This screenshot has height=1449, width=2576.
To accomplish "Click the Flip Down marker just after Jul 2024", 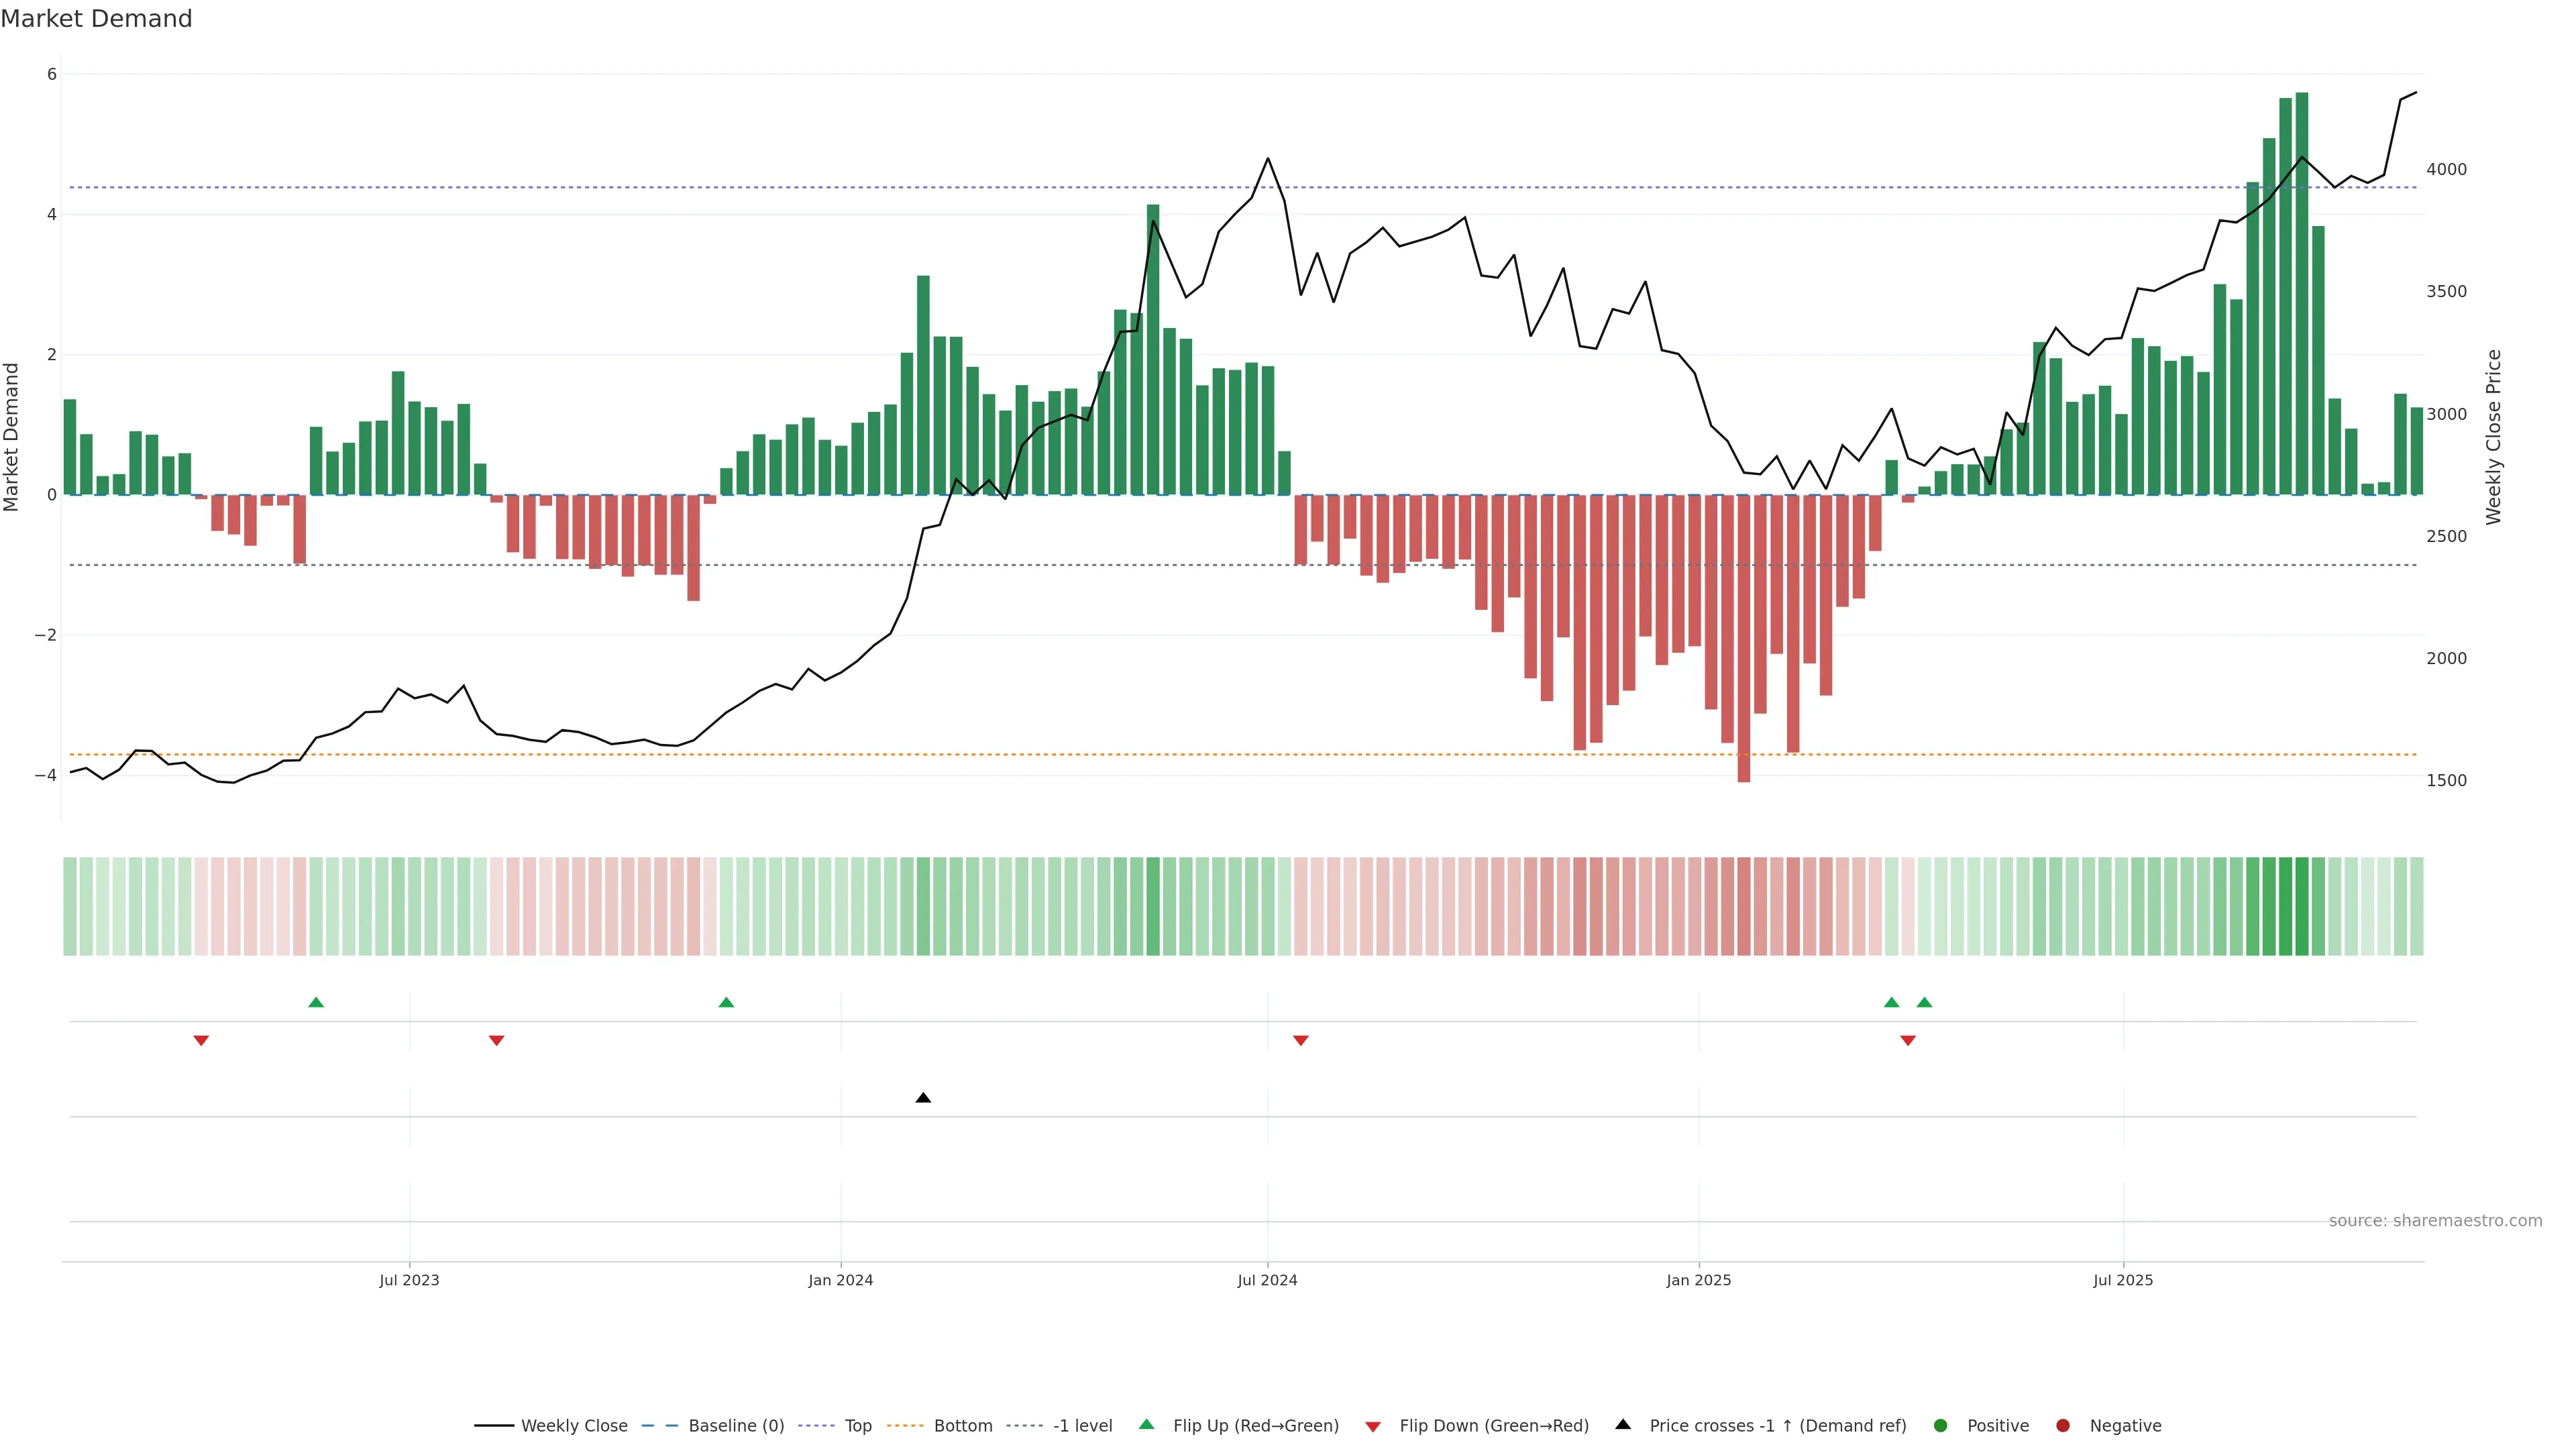I will click(1300, 1041).
